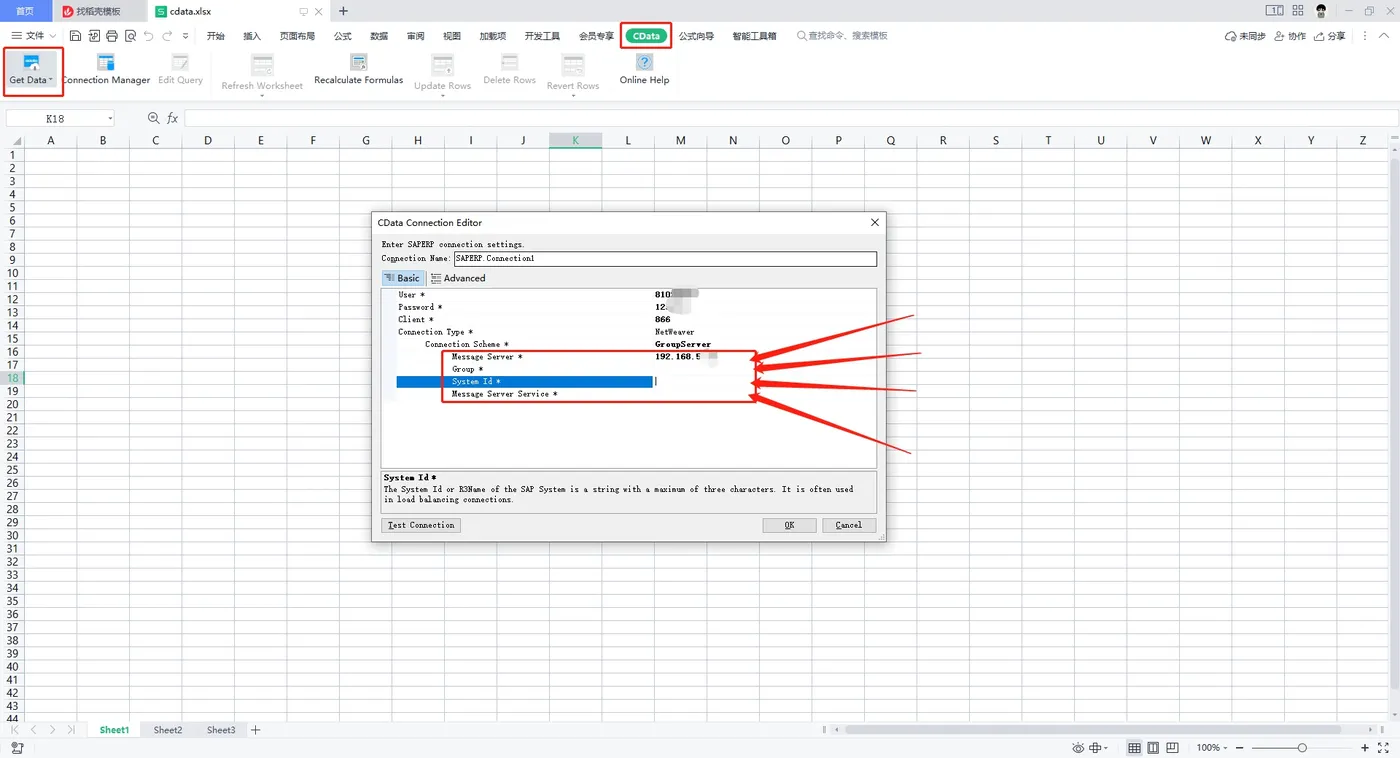This screenshot has width=1400, height=758.
Task: Switch to the 数据 ribbon tab
Action: tap(379, 36)
